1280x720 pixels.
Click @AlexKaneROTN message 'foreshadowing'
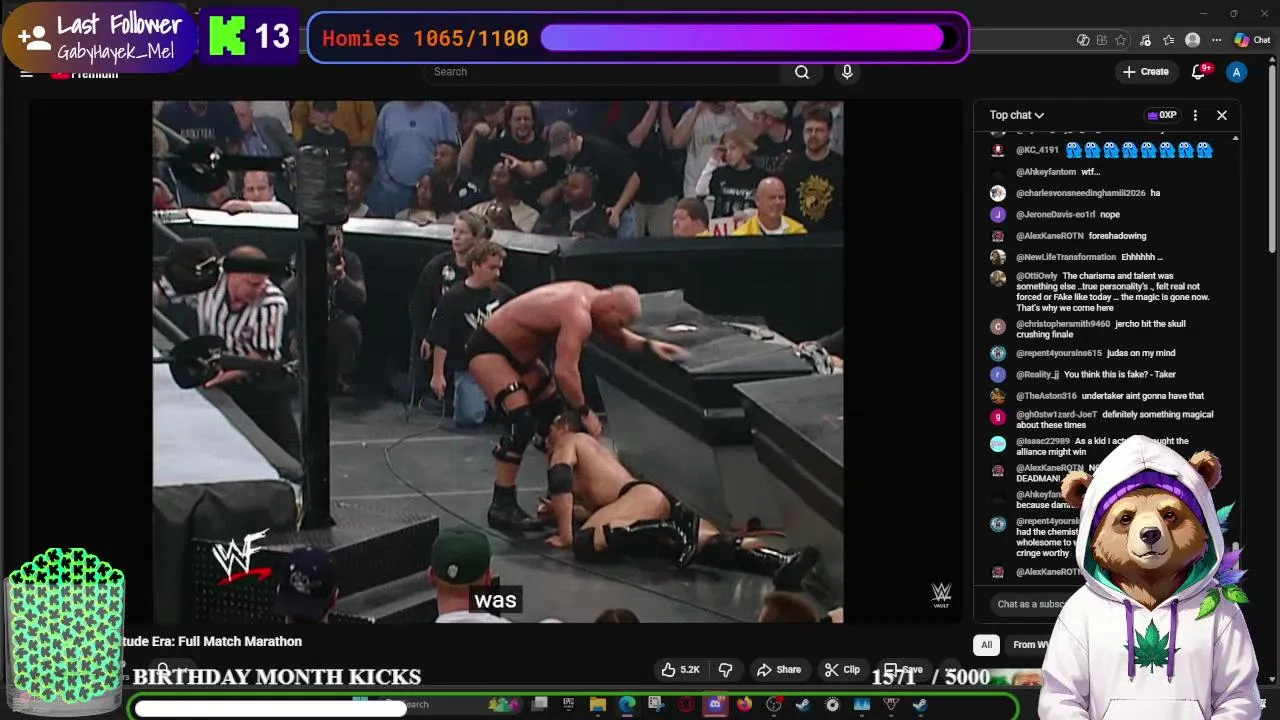tap(1117, 236)
